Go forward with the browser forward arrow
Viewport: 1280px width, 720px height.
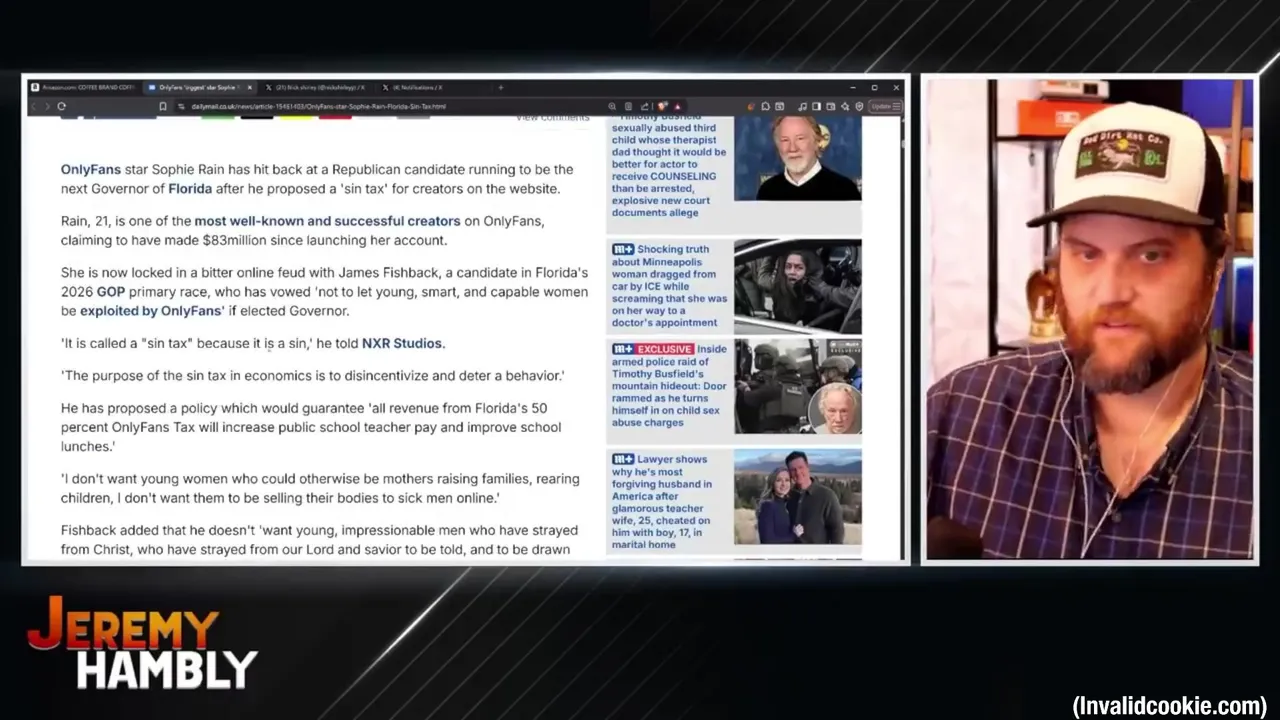tap(46, 106)
